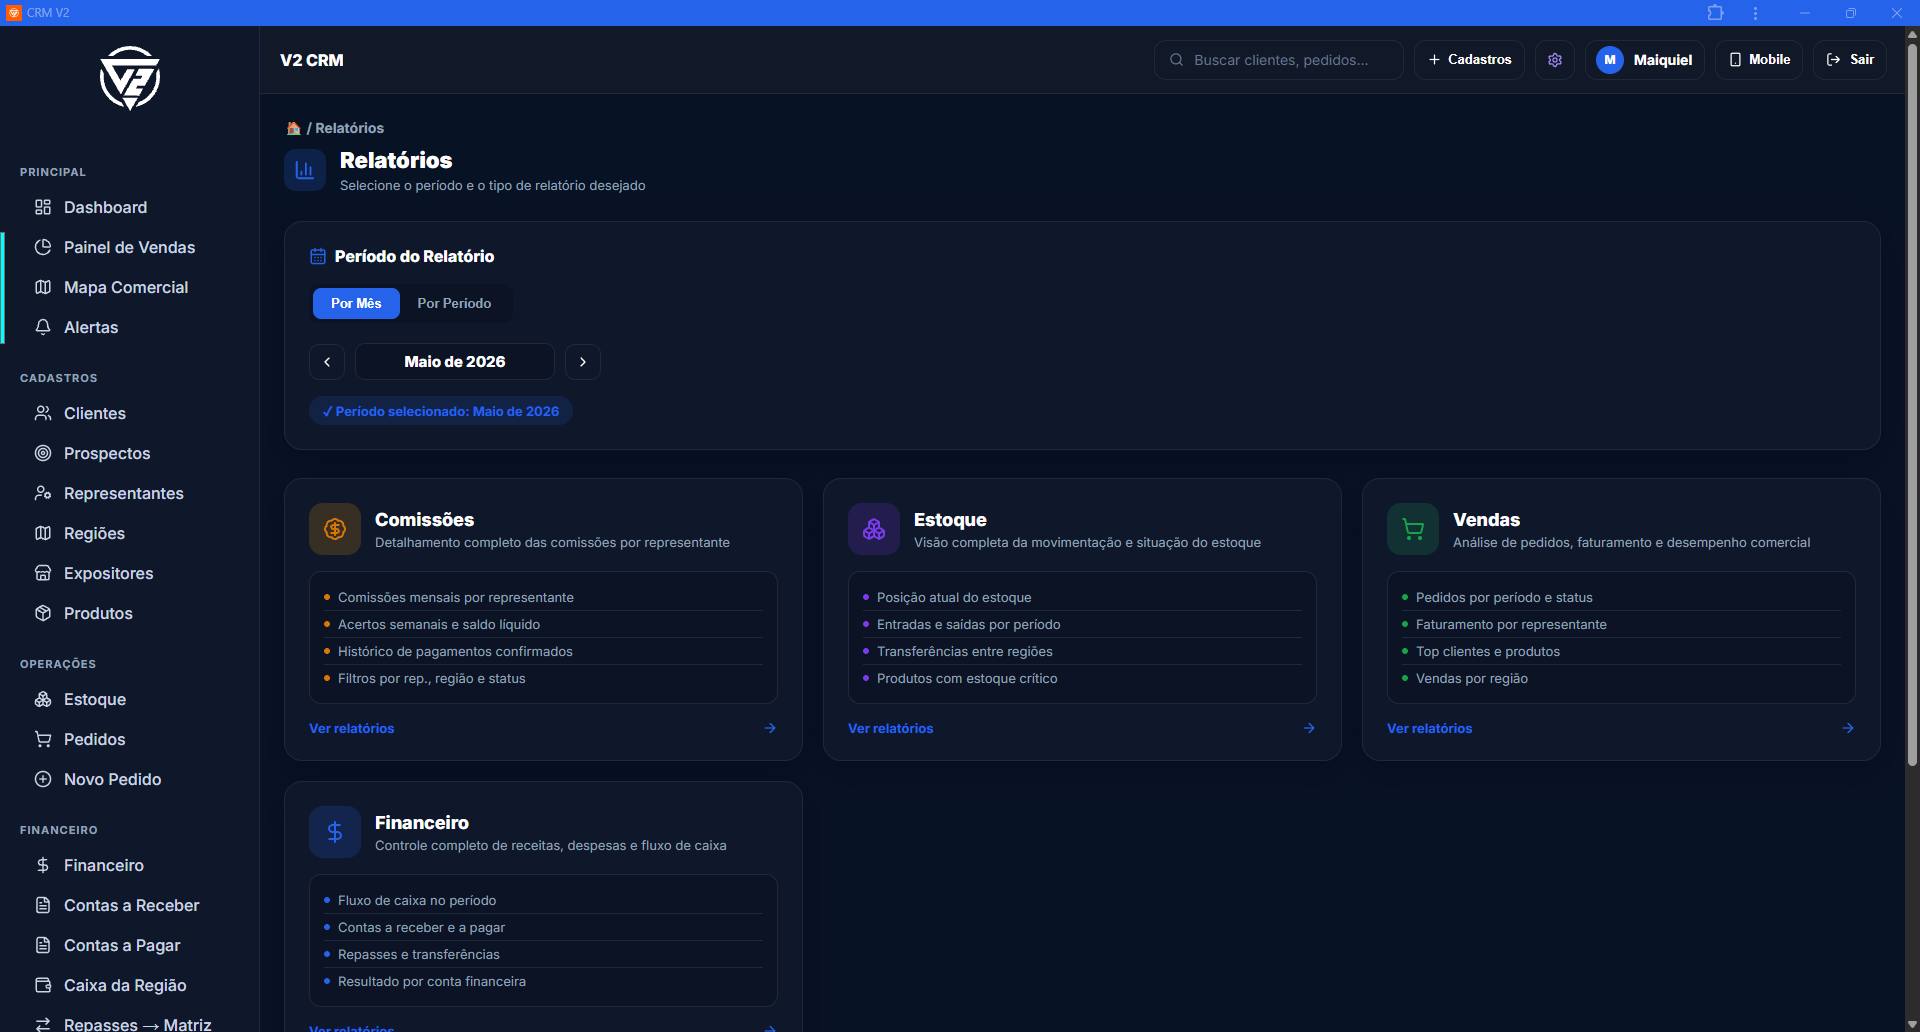The image size is (1920, 1032).
Task: Click the V2 logo in sidebar
Action: pyautogui.click(x=130, y=78)
